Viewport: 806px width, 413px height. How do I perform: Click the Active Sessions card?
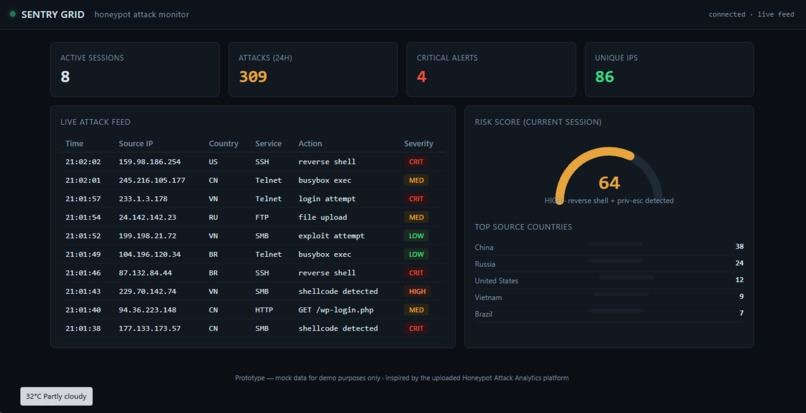(135, 69)
